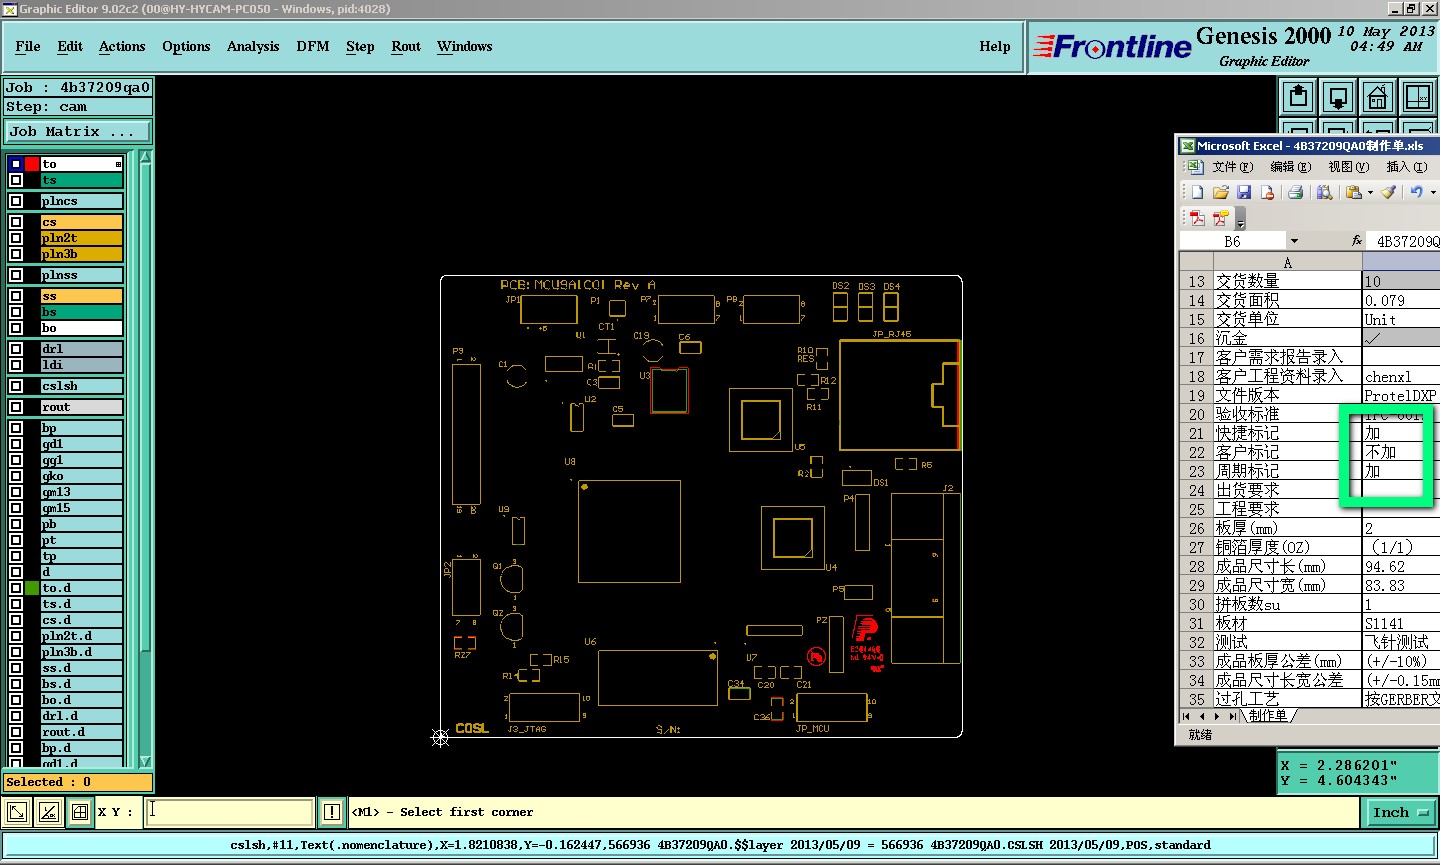This screenshot has width=1440, height=865.
Task: Click the first sheet navigation arrow in Excel
Action: 1186,716
